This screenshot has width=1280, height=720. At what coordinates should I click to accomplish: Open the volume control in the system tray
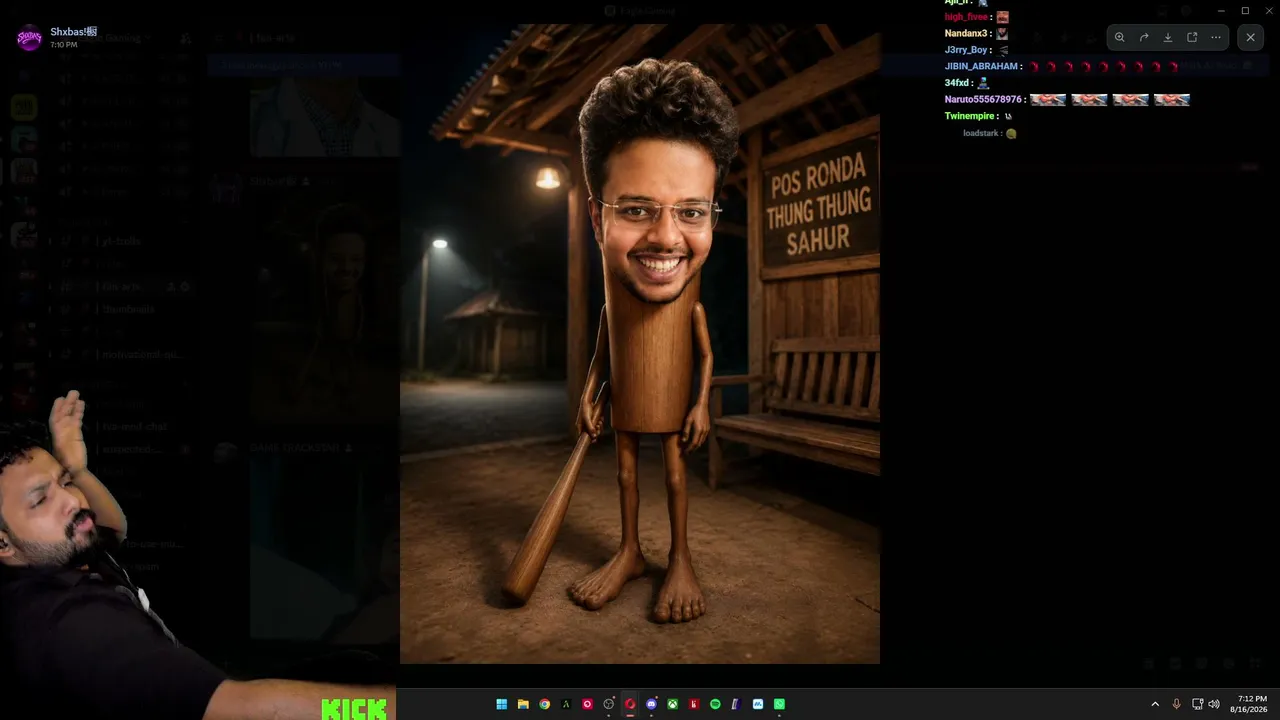tap(1214, 704)
